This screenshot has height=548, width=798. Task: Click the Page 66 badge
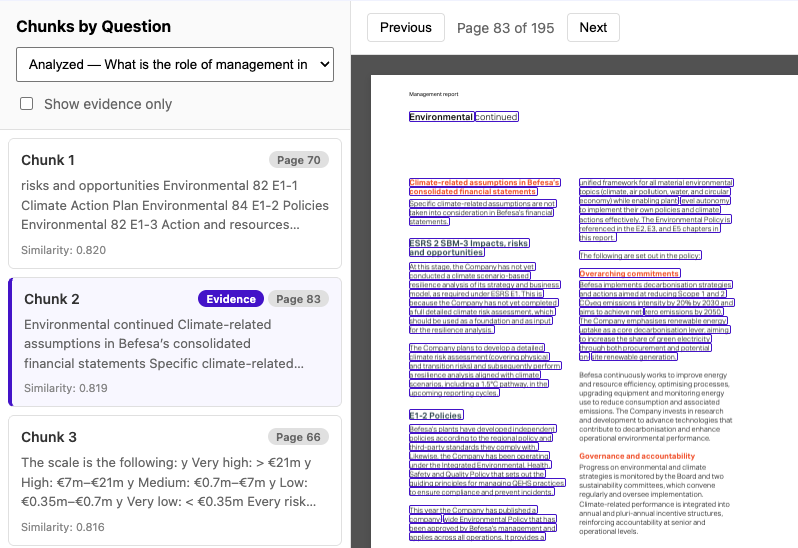click(x=298, y=437)
